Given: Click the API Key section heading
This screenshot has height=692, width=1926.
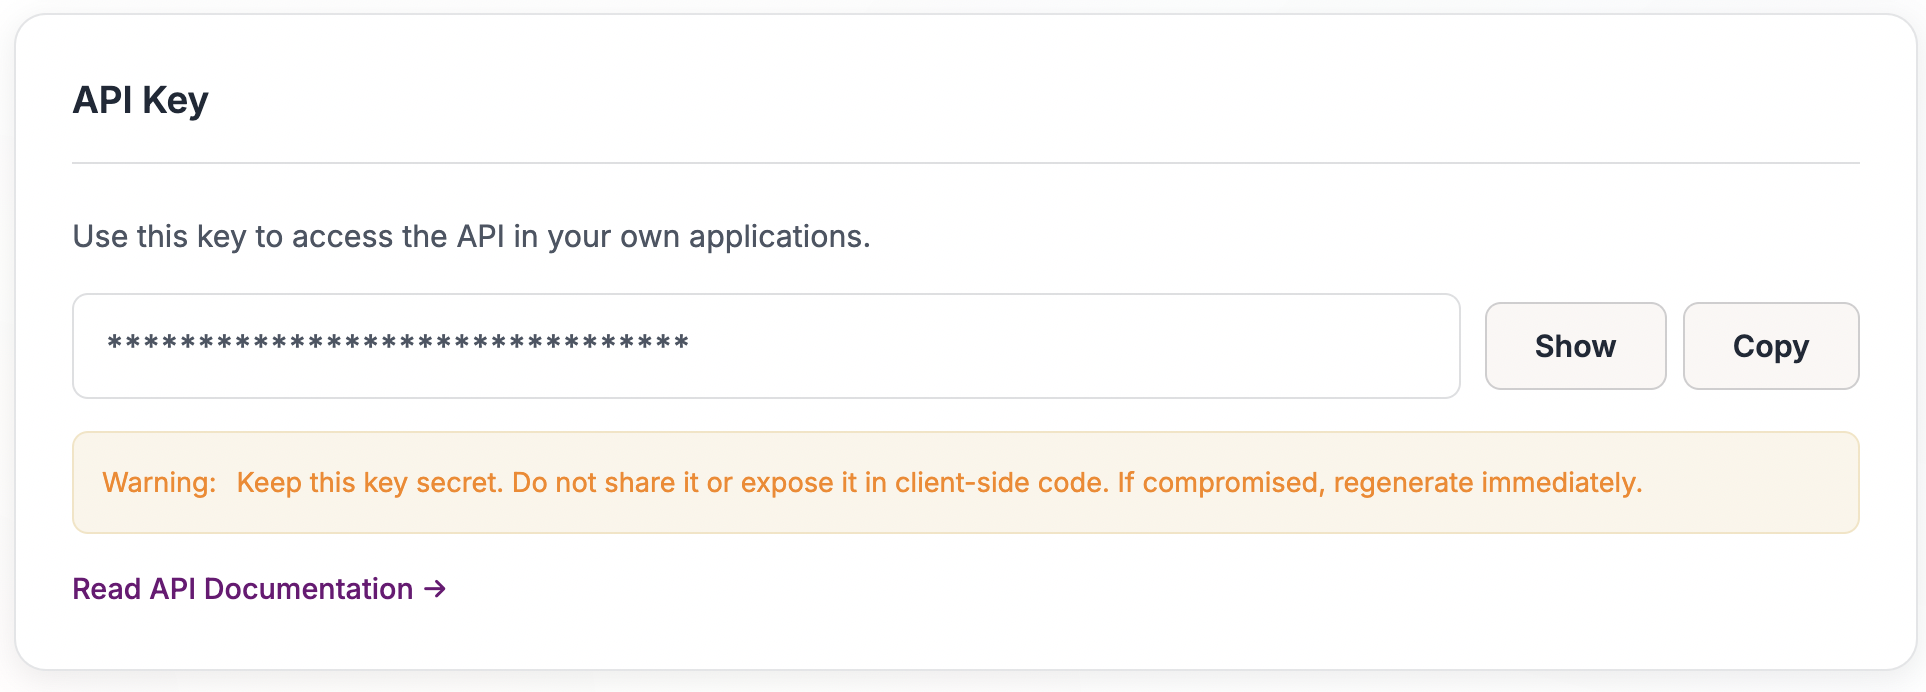Looking at the screenshot, I should pos(140,99).
